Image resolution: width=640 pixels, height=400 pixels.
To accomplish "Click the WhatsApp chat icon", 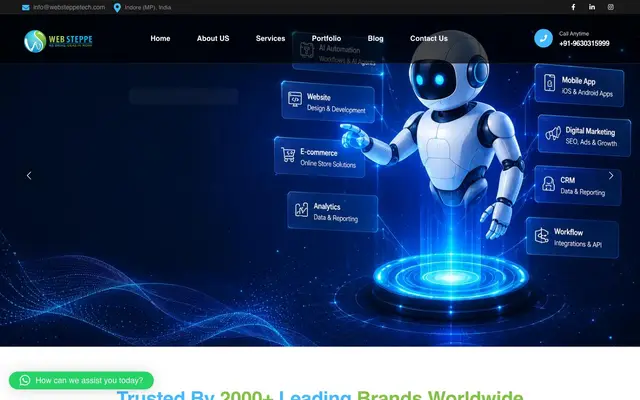I will coord(25,380).
